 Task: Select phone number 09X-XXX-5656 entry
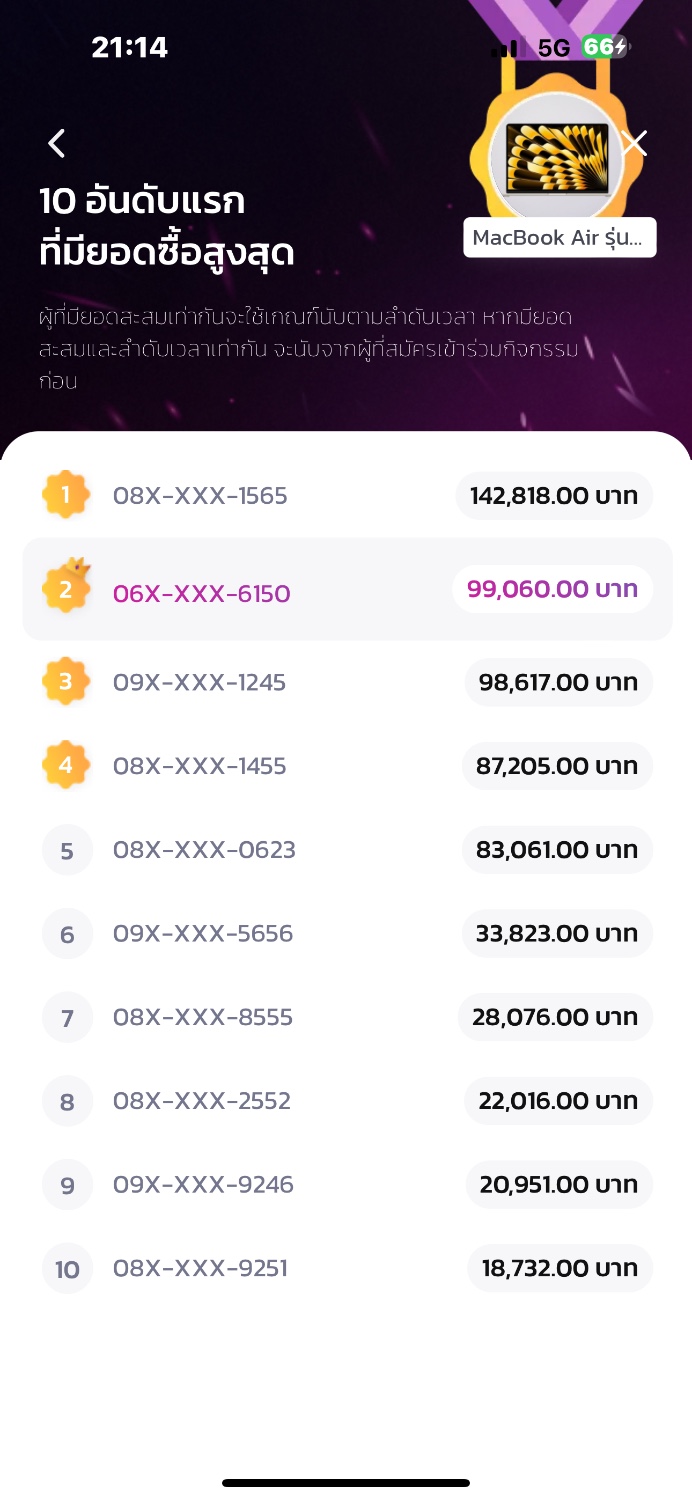203,933
